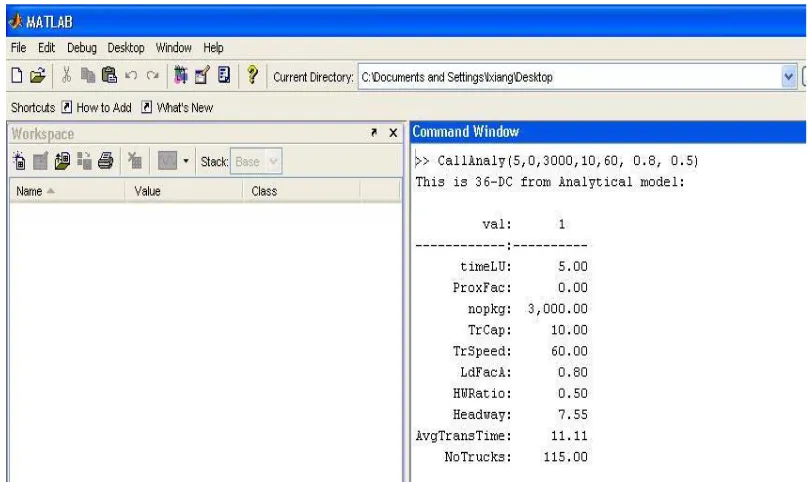Click the ProxFac label
This screenshot has width=808, height=482.
(x=482, y=288)
